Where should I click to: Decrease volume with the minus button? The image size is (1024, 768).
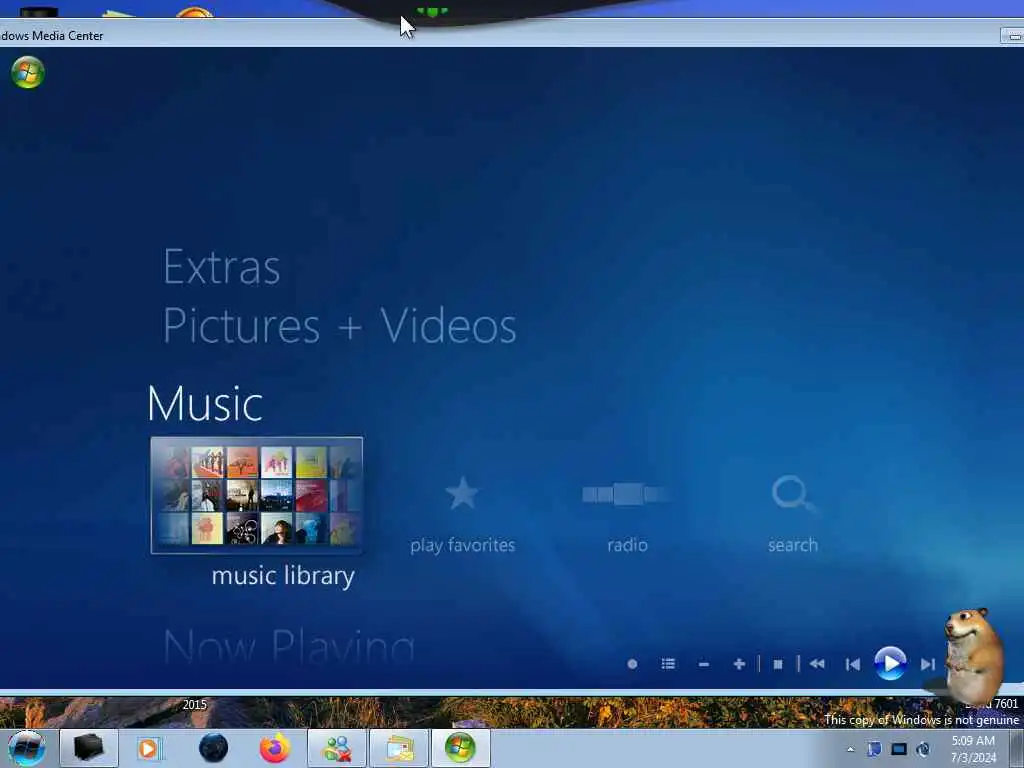click(703, 664)
